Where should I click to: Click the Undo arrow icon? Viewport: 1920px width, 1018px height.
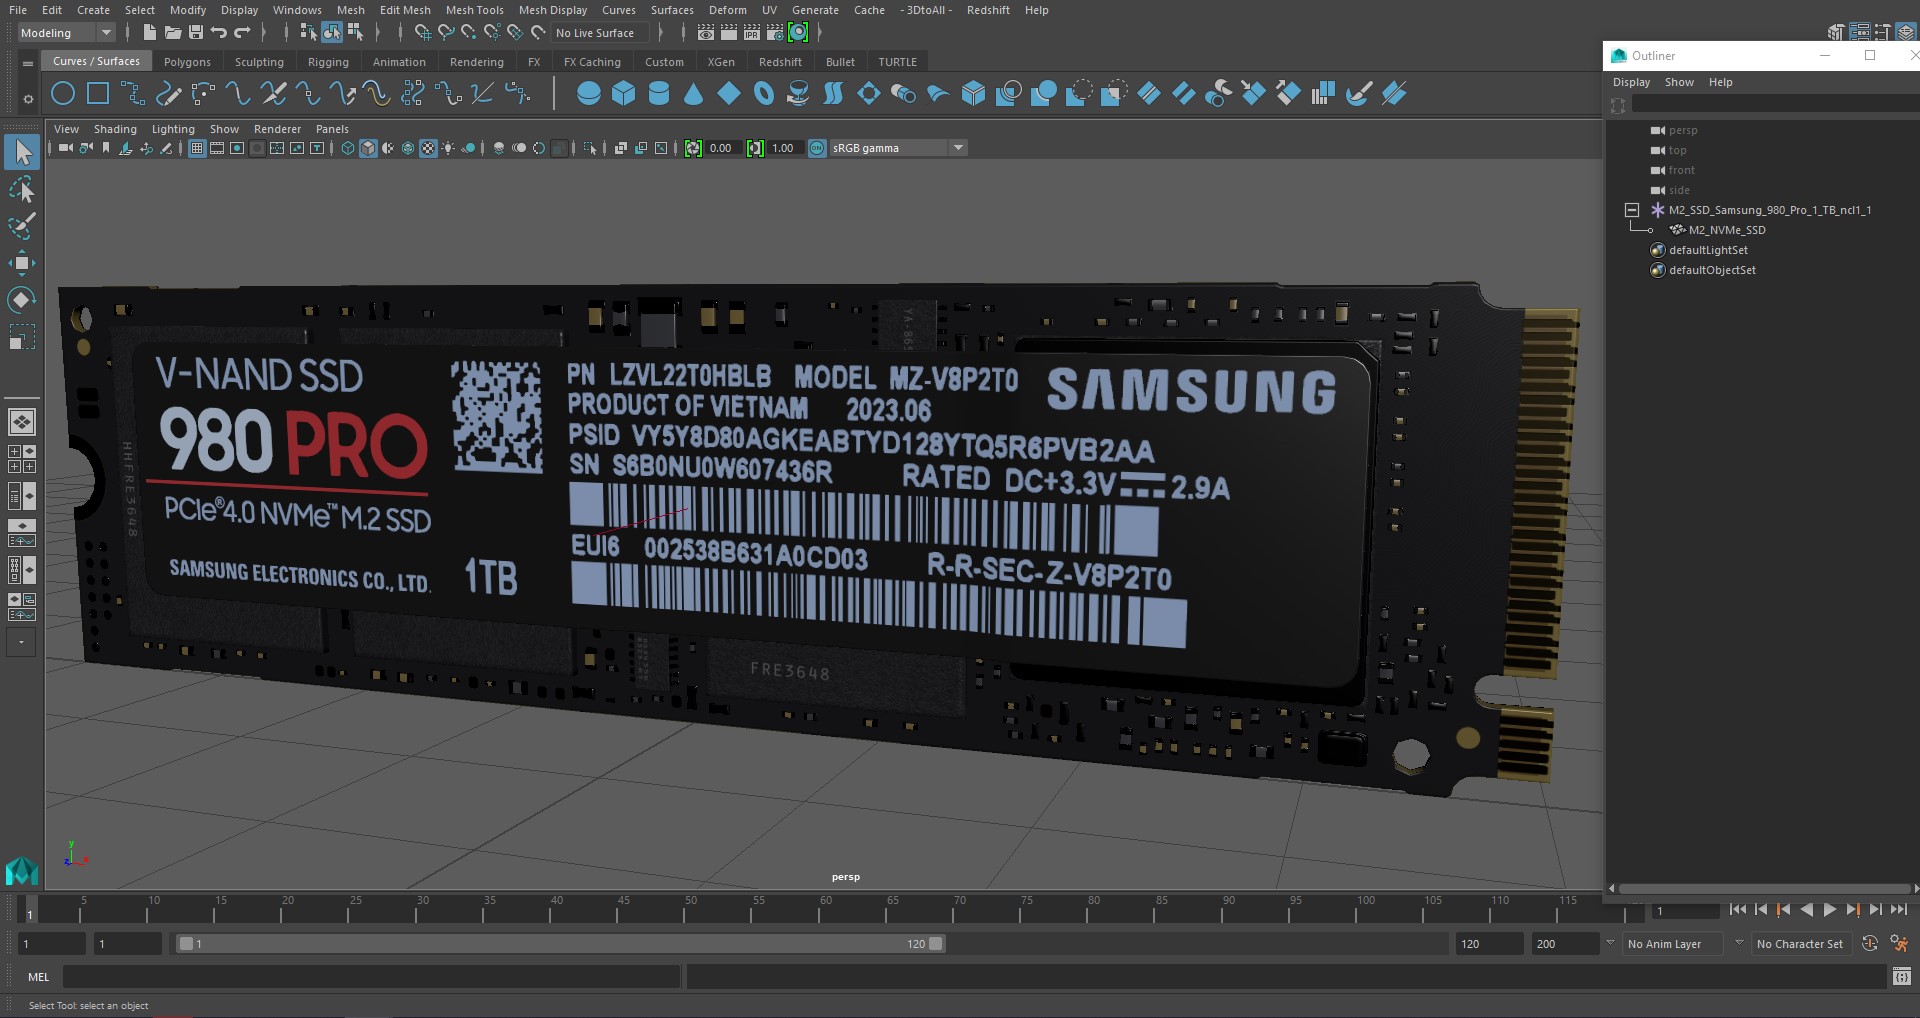point(219,33)
